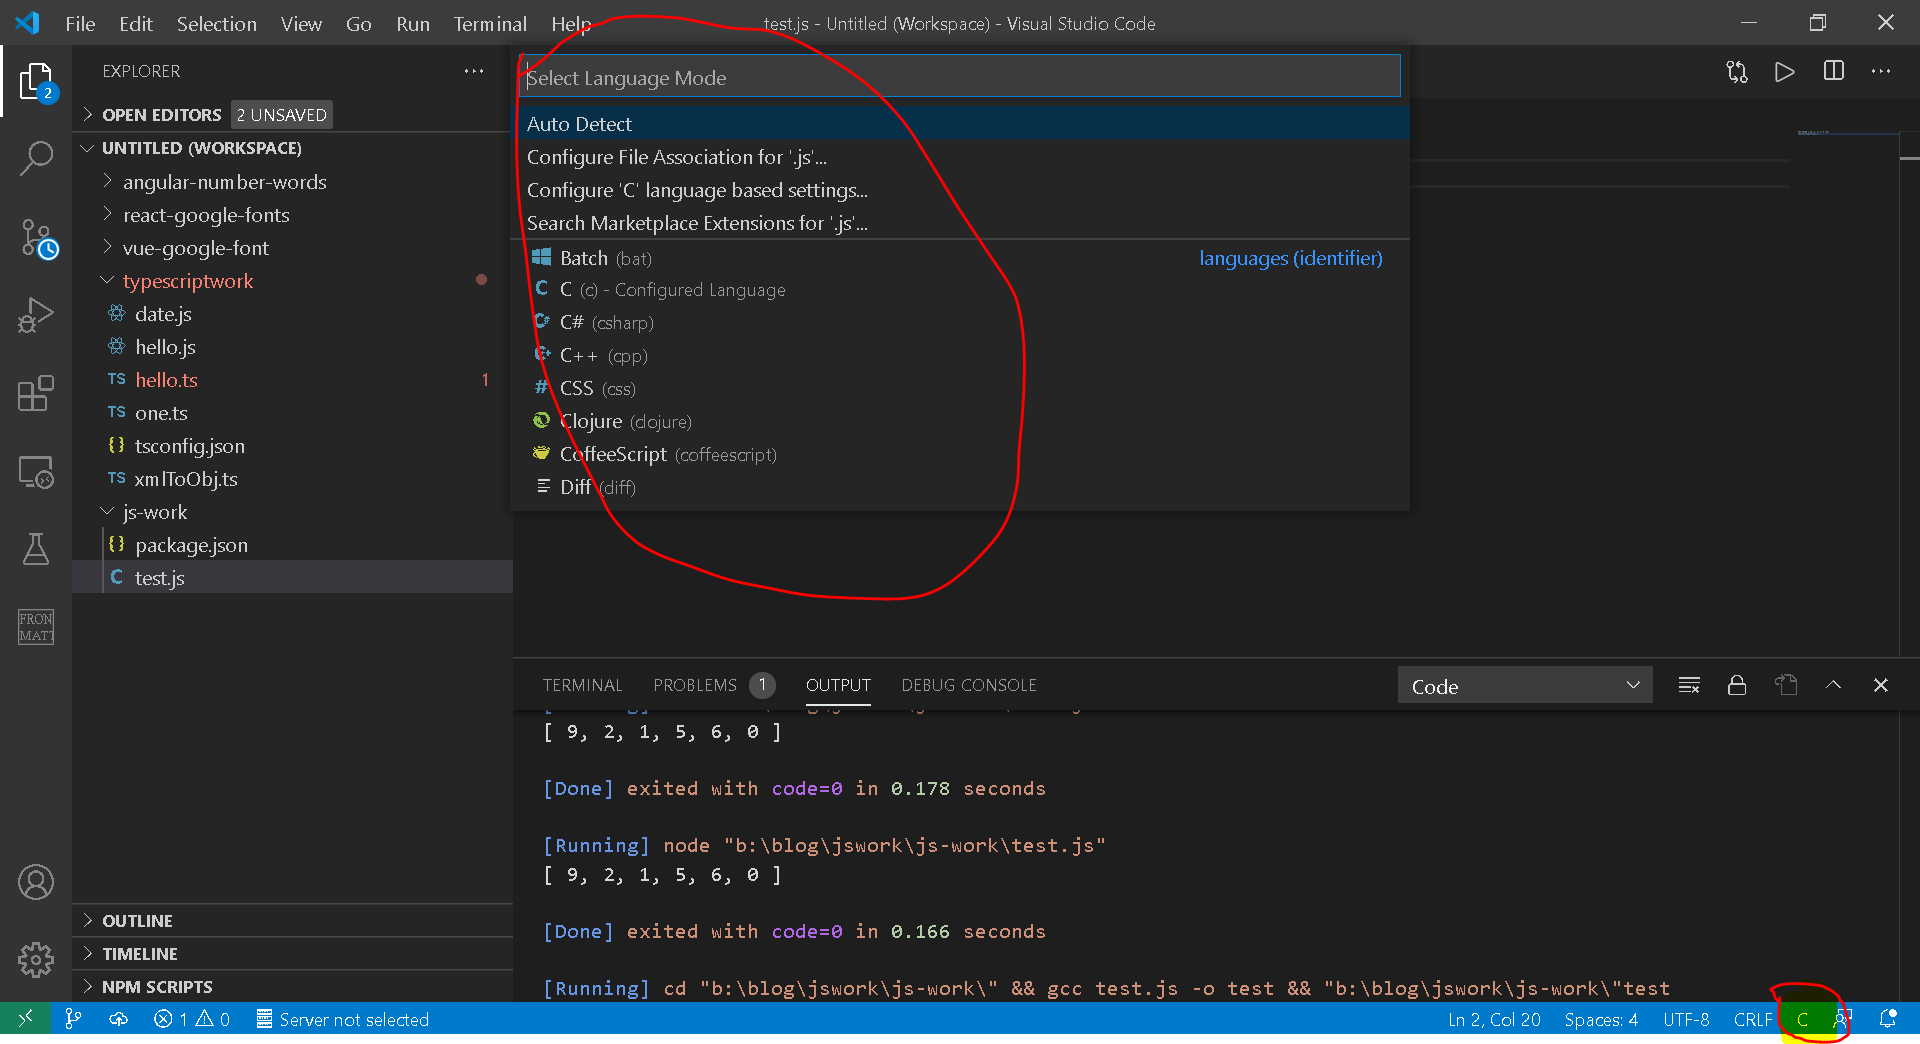Click Spaces: 4 indentation status item
This screenshot has height=1044, width=1920.
[1601, 1019]
